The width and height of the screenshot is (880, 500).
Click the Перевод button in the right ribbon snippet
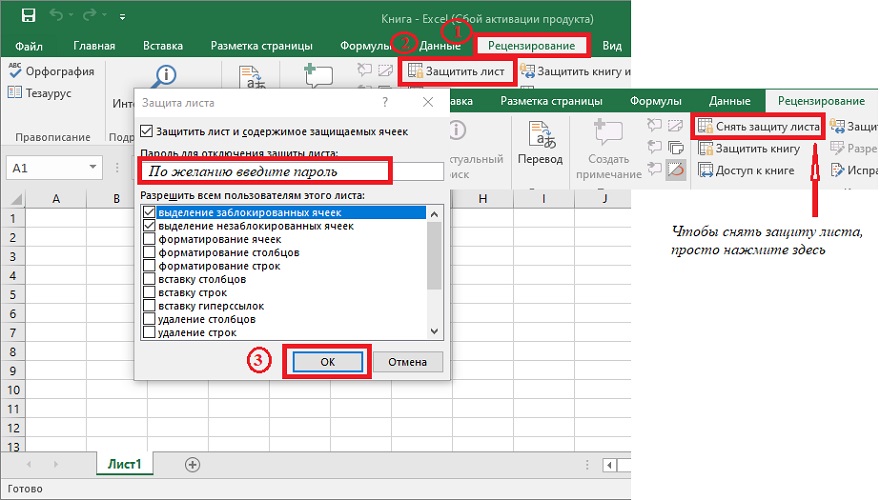click(x=540, y=144)
